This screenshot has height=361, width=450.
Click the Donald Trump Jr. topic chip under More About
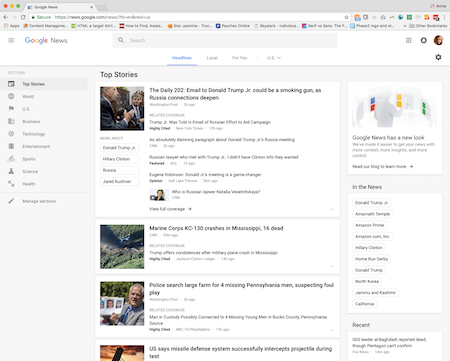pyautogui.click(x=119, y=148)
